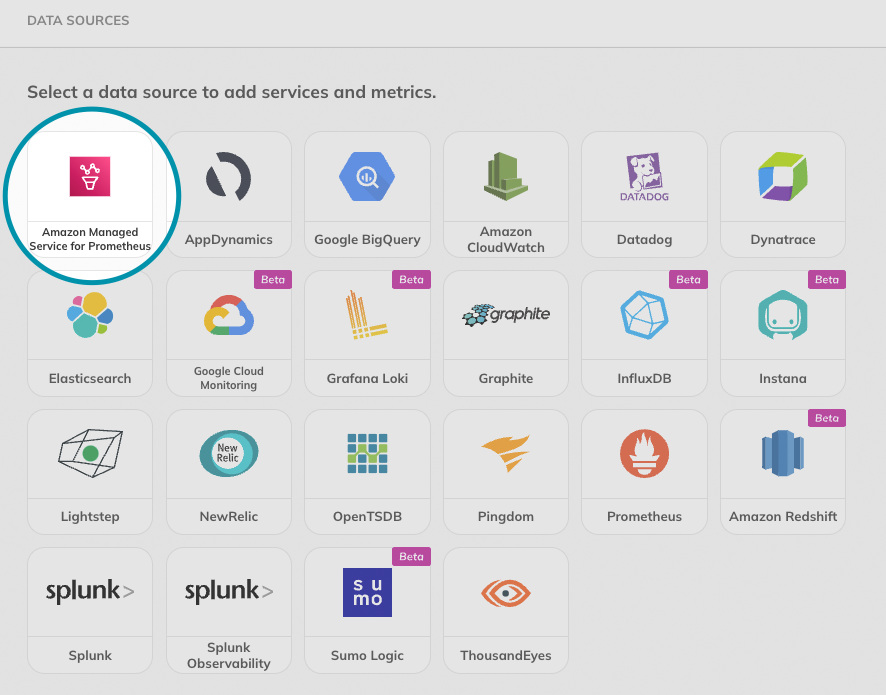Select the Splunk logo tile

tap(90, 592)
